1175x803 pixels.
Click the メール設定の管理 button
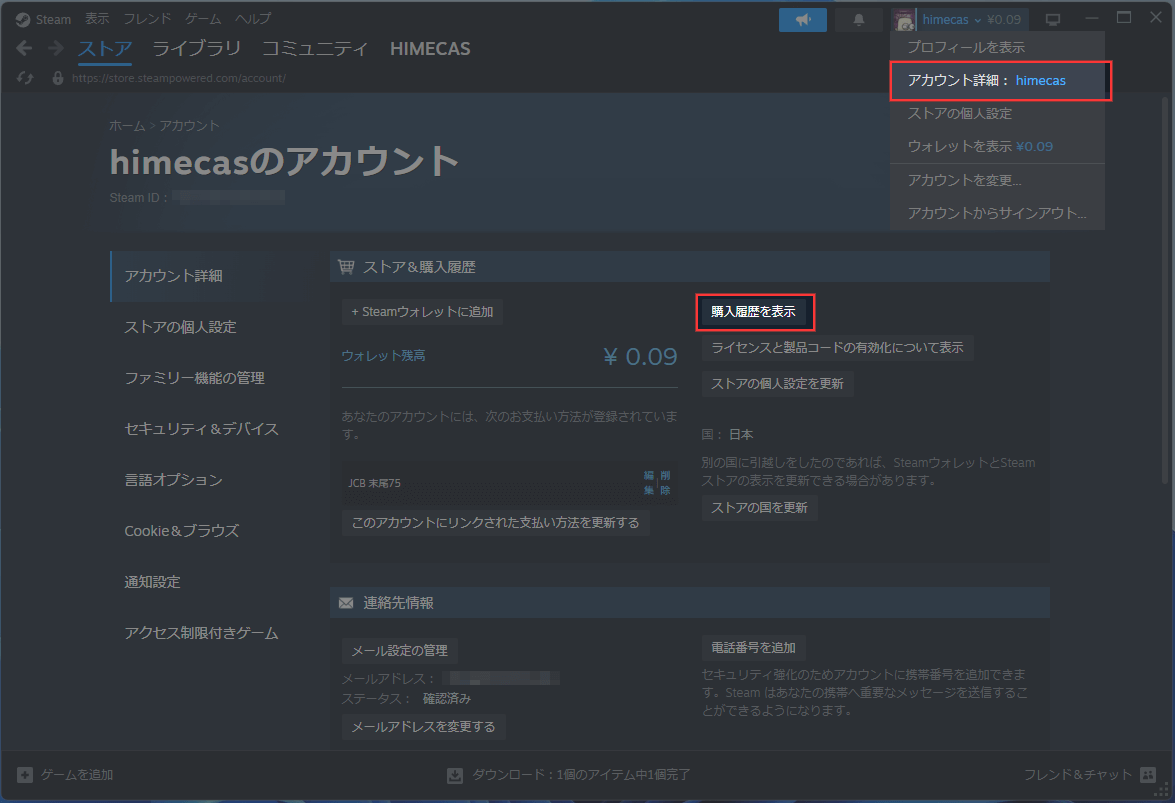(x=399, y=651)
